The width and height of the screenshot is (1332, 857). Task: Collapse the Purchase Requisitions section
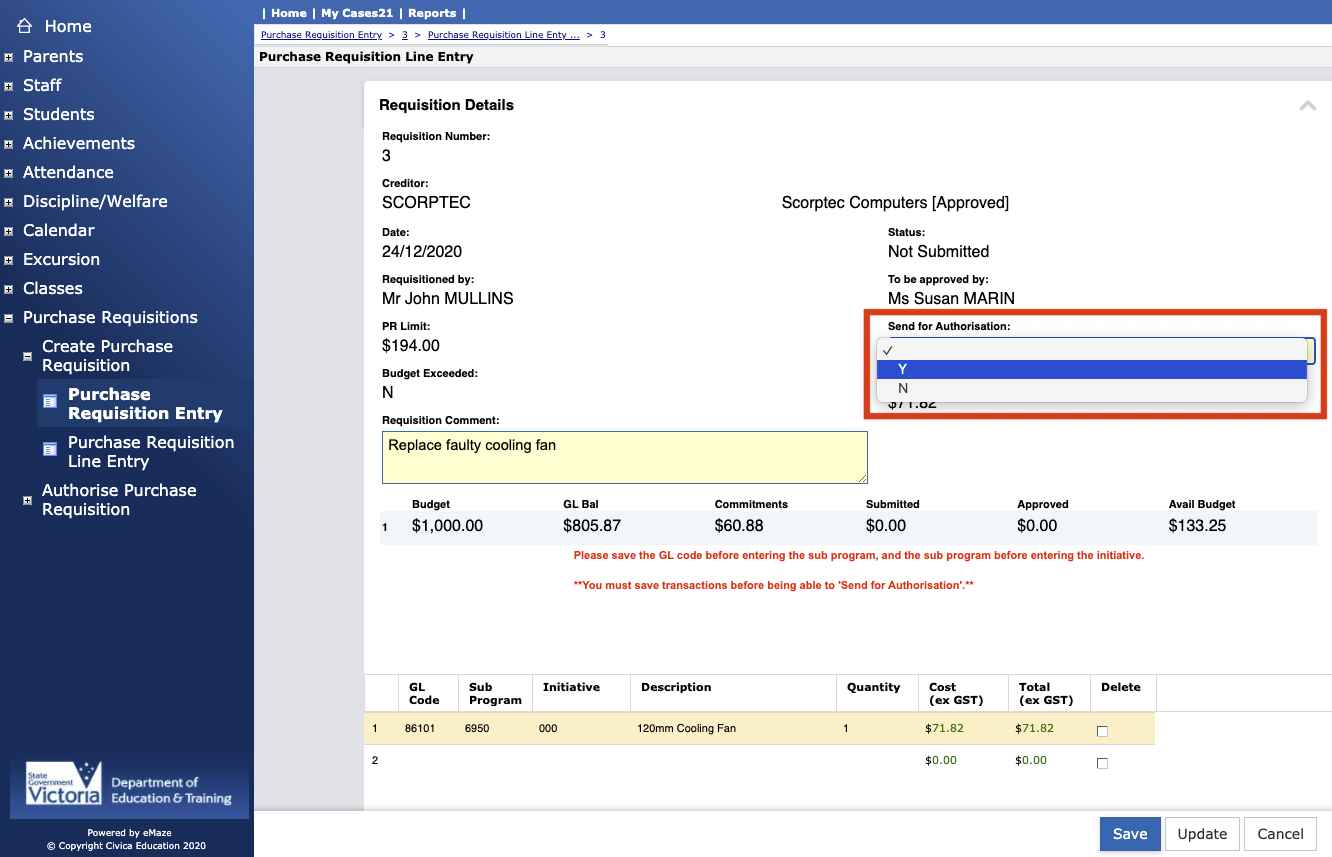click(x=8, y=318)
